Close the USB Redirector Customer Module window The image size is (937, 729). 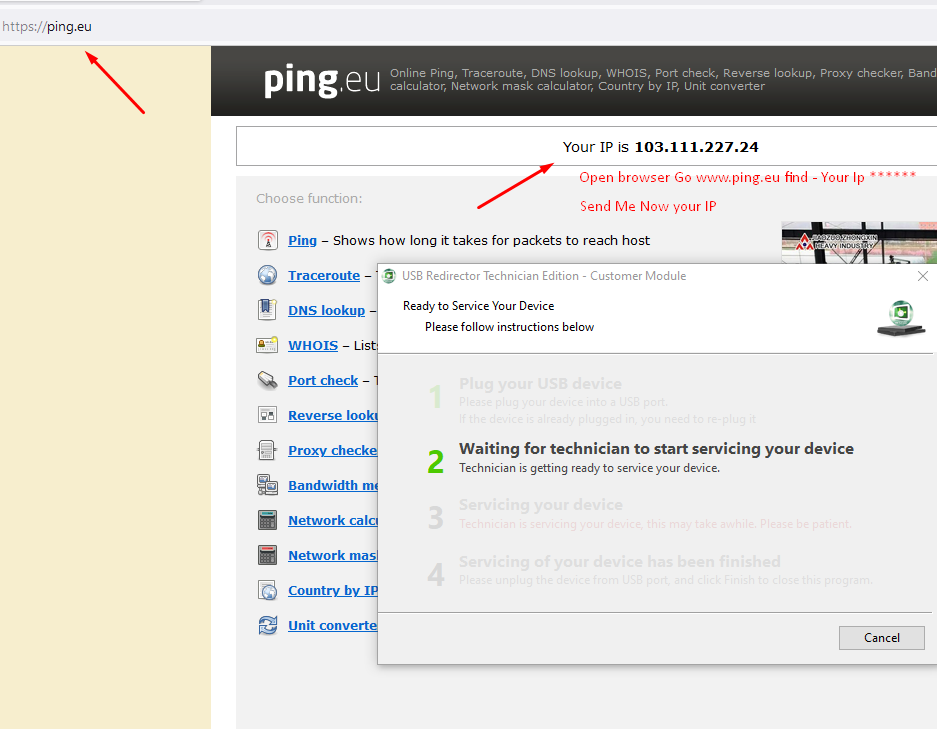pos(922,276)
